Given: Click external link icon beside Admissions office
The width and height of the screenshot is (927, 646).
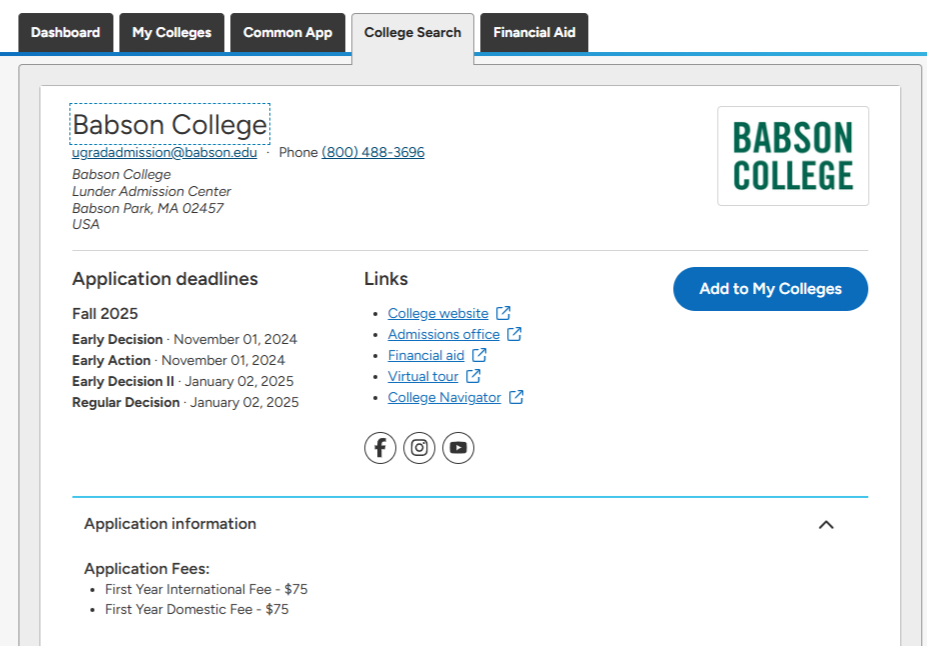Looking at the screenshot, I should click(515, 334).
